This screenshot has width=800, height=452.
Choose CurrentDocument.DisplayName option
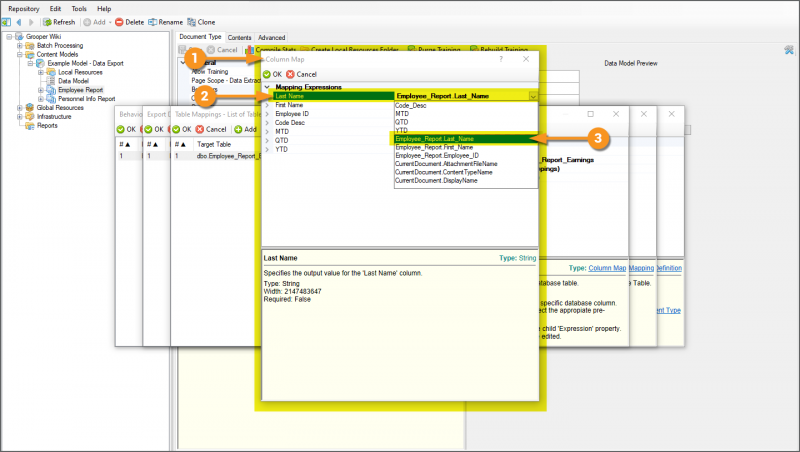coord(466,181)
